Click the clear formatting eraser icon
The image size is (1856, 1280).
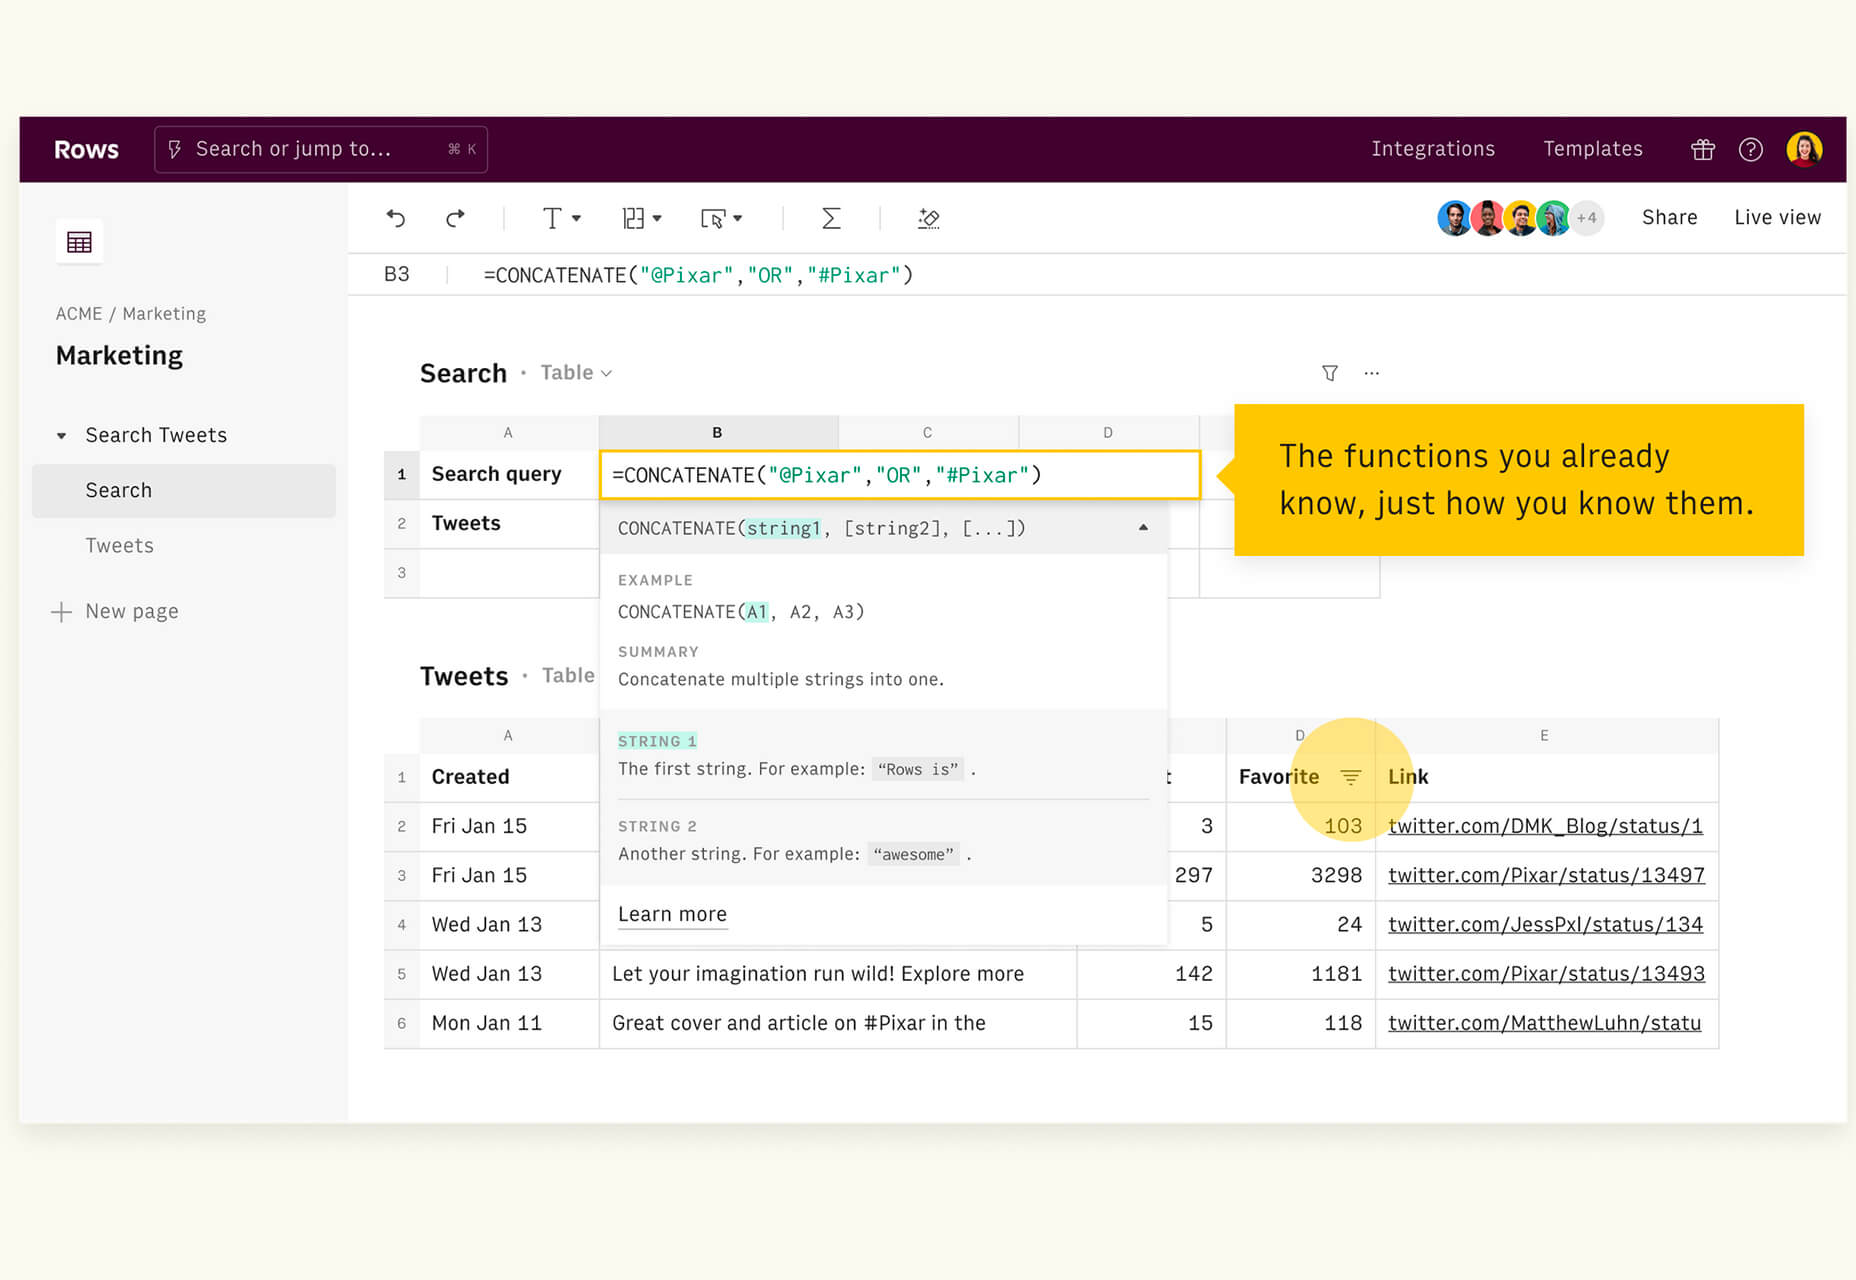tap(928, 218)
